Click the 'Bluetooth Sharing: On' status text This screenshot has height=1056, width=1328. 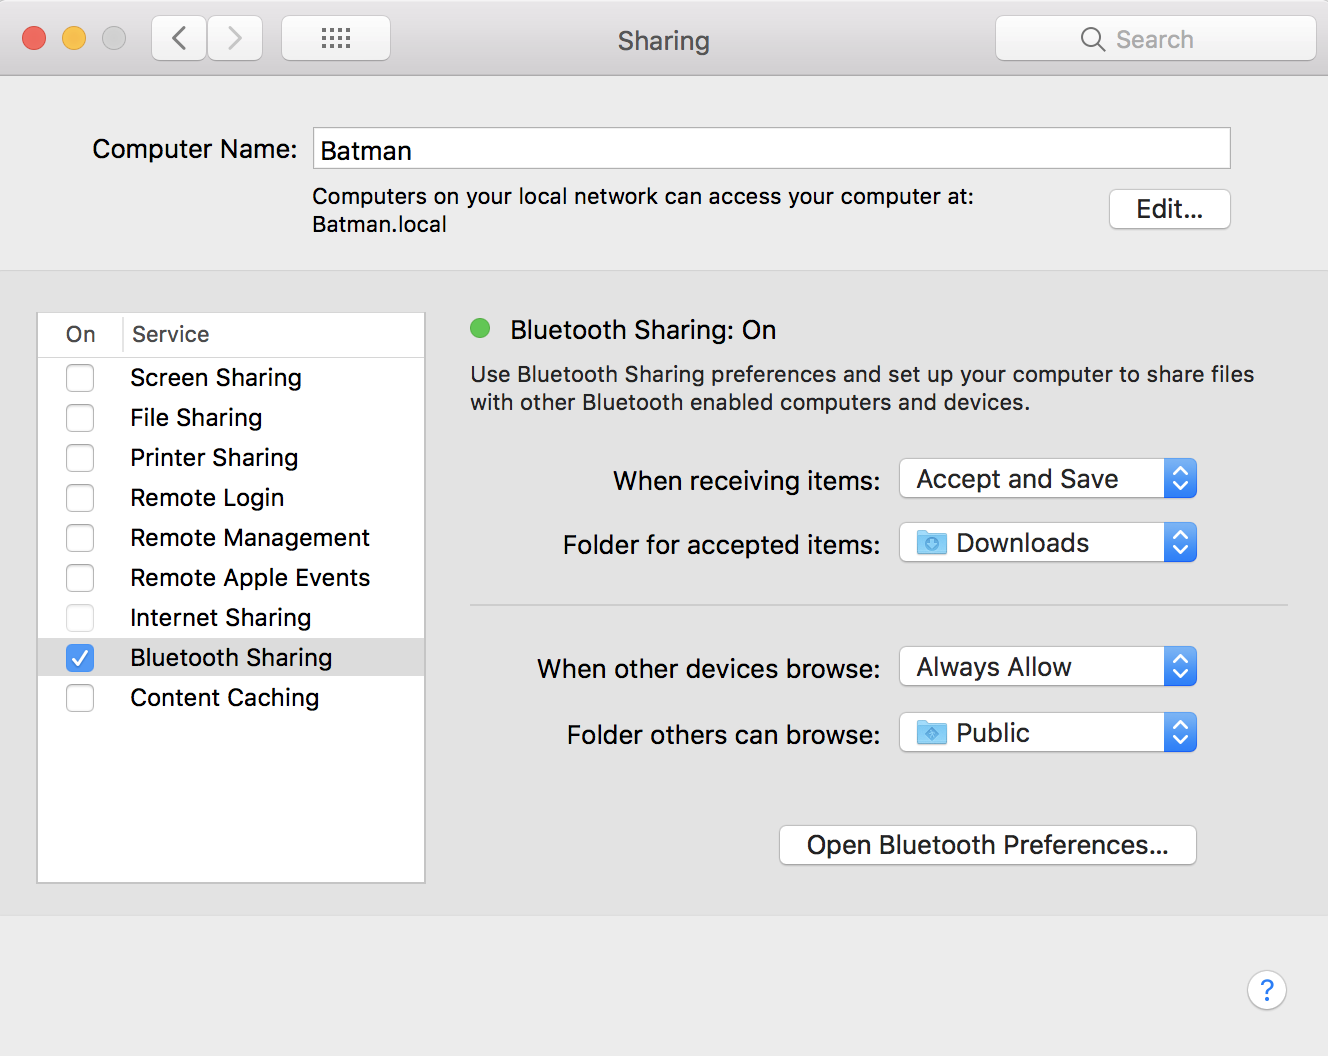click(x=643, y=330)
